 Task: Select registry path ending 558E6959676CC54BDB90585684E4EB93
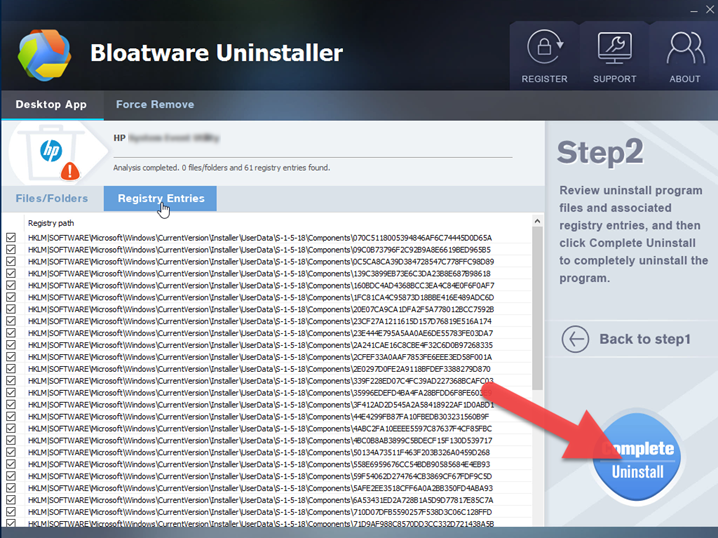pos(259,464)
